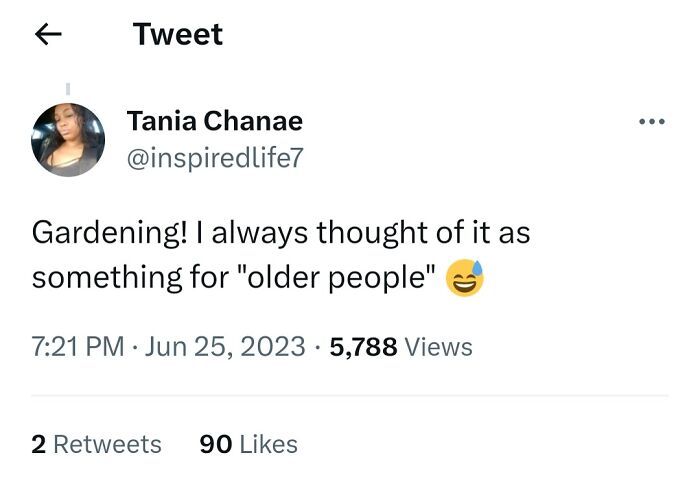Click the sweating smile emoji
Viewport: 700px width, 477px height.
(x=464, y=279)
